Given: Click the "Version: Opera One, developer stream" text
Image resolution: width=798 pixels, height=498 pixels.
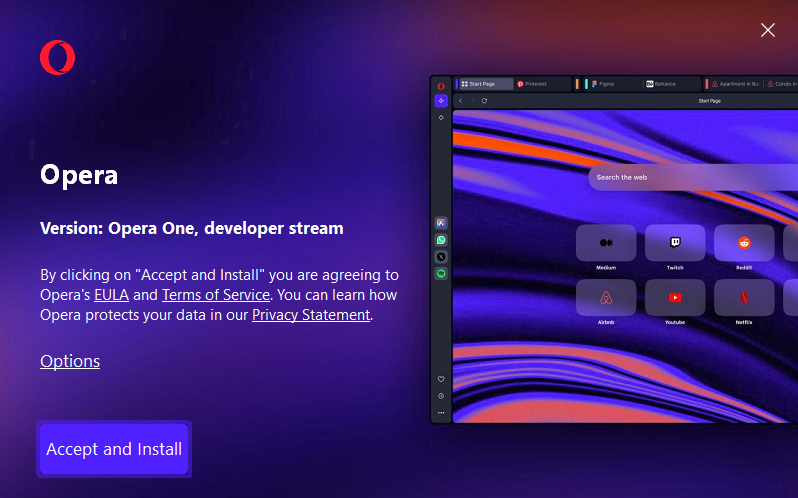Looking at the screenshot, I should (x=192, y=228).
